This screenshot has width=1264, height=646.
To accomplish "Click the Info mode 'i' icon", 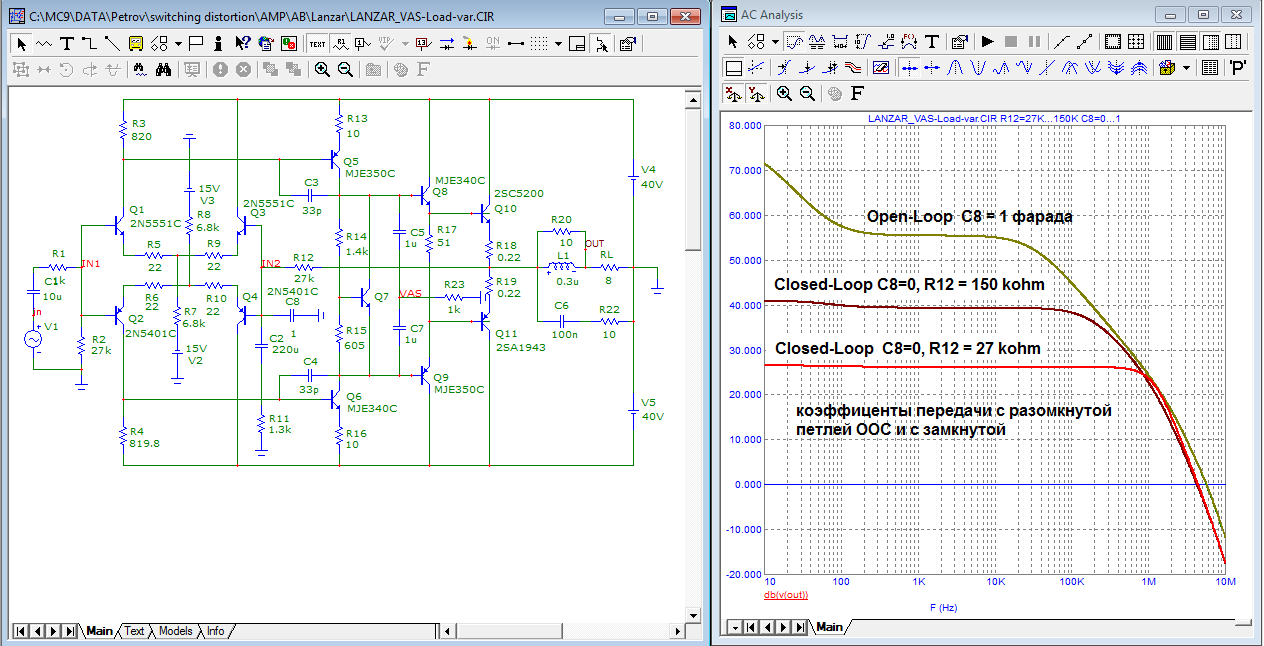I will pyautogui.click(x=218, y=43).
